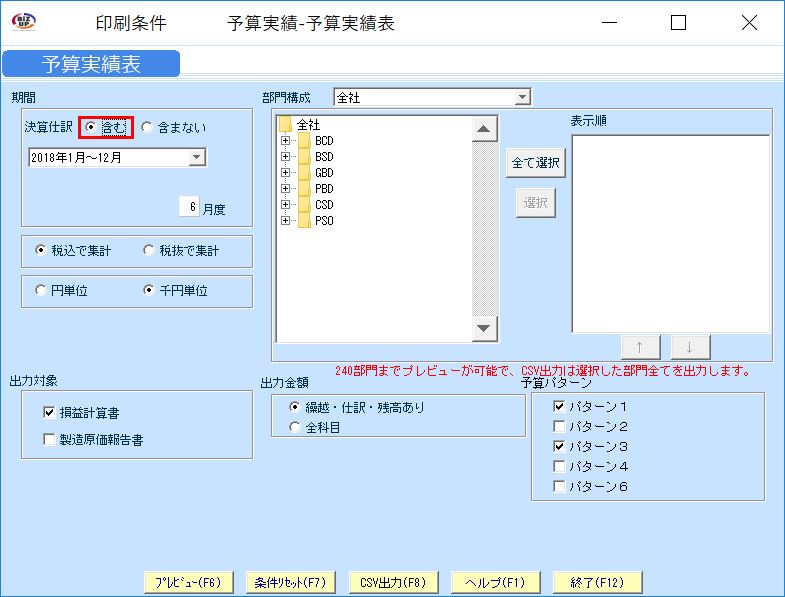Click CSV出力(F8) button
The width and height of the screenshot is (785, 597).
(393, 582)
